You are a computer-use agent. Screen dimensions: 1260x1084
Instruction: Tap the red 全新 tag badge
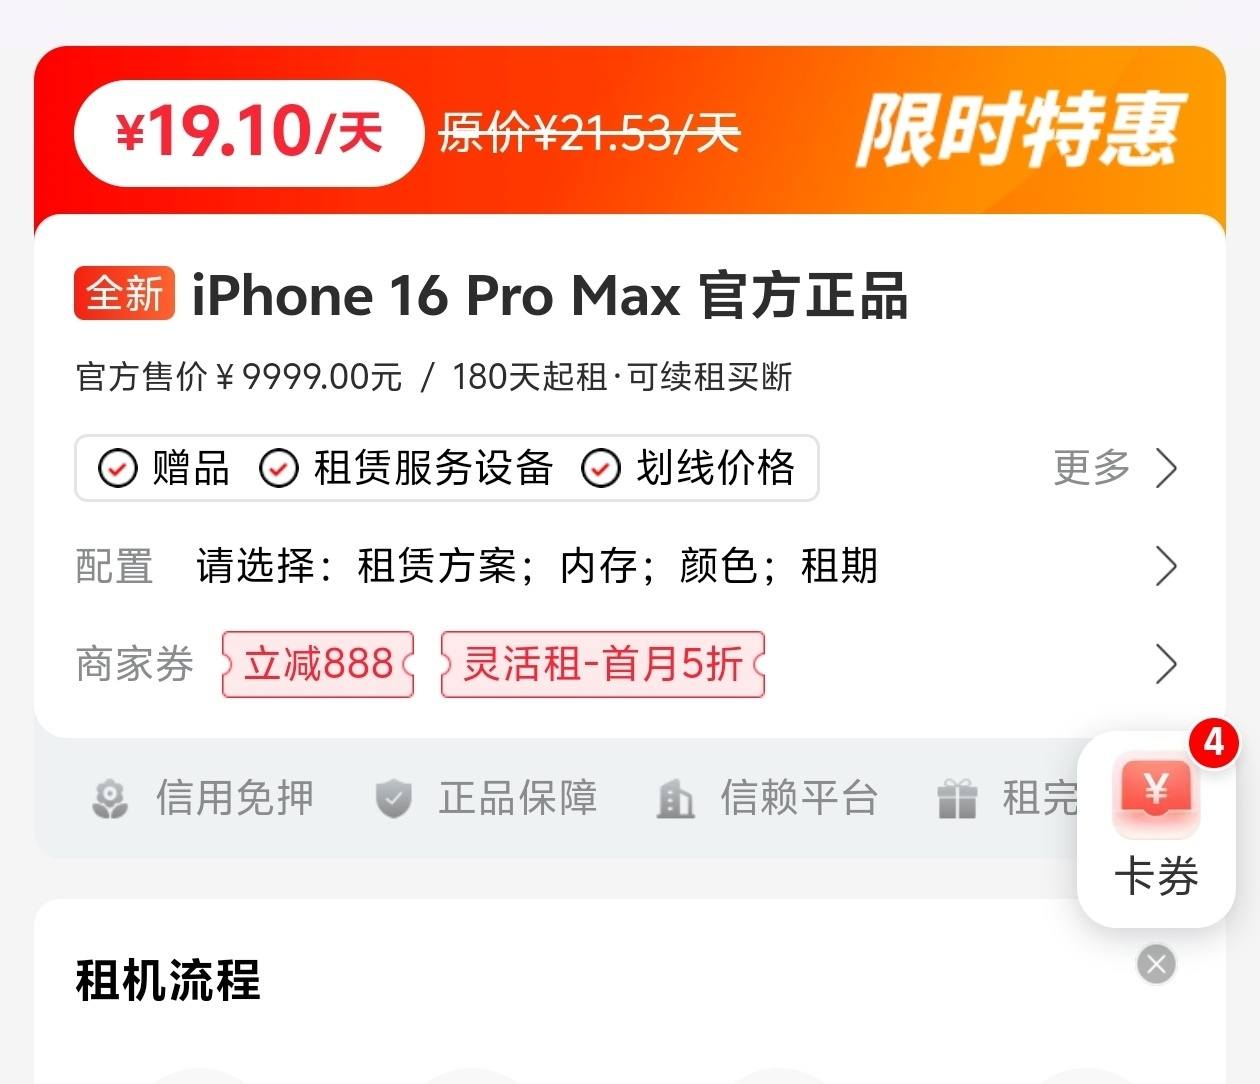[x=125, y=294]
